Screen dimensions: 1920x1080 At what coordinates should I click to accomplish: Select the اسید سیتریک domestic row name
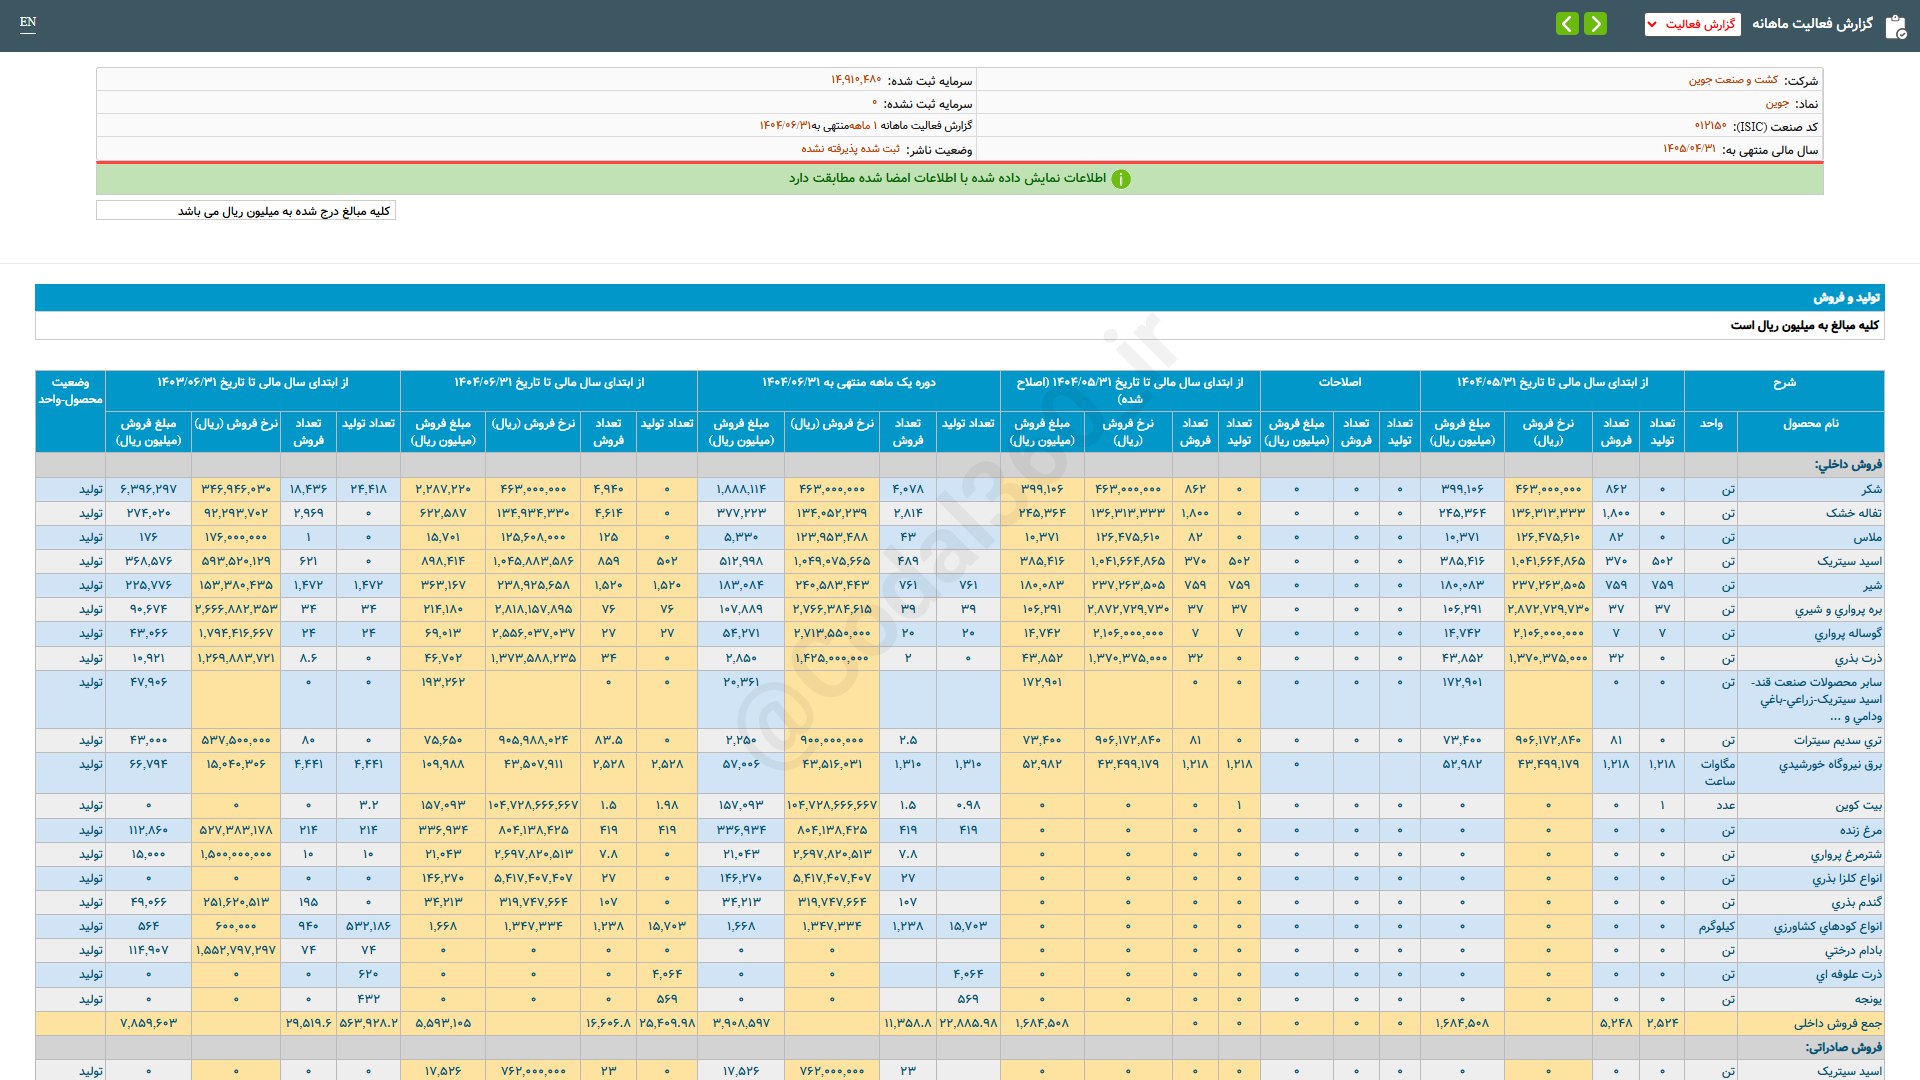pyautogui.click(x=1849, y=562)
